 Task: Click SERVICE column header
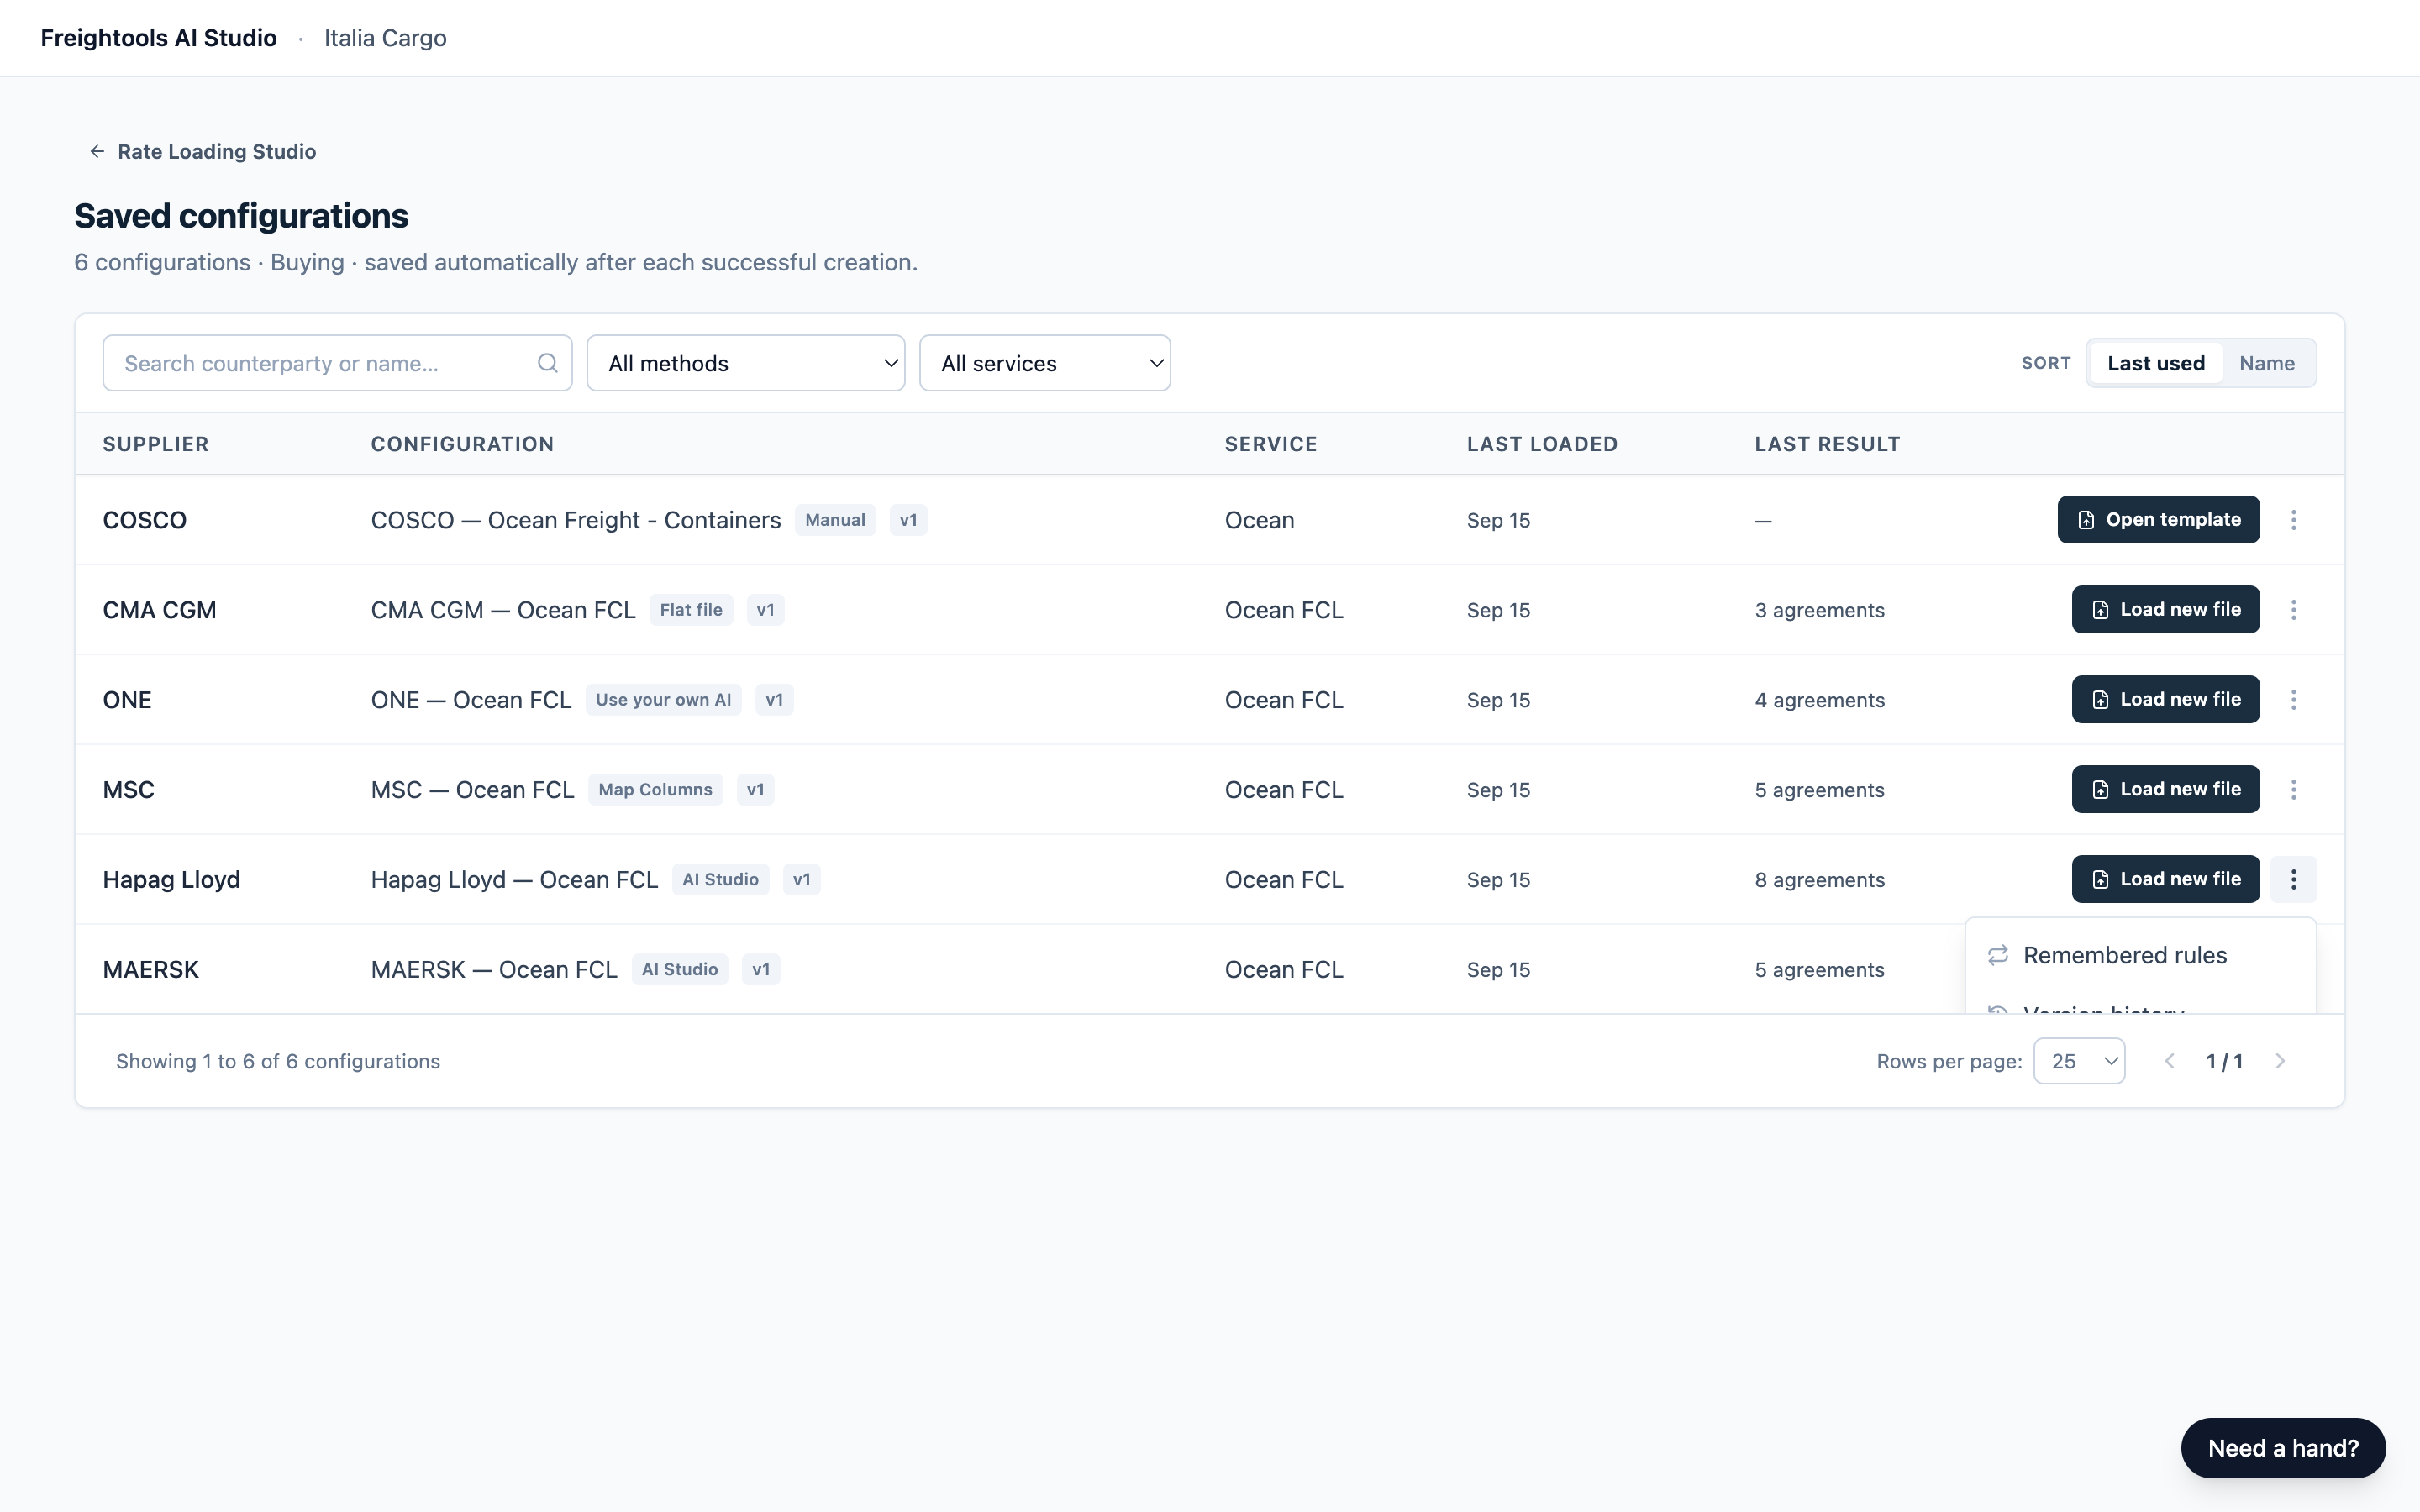[1271, 444]
